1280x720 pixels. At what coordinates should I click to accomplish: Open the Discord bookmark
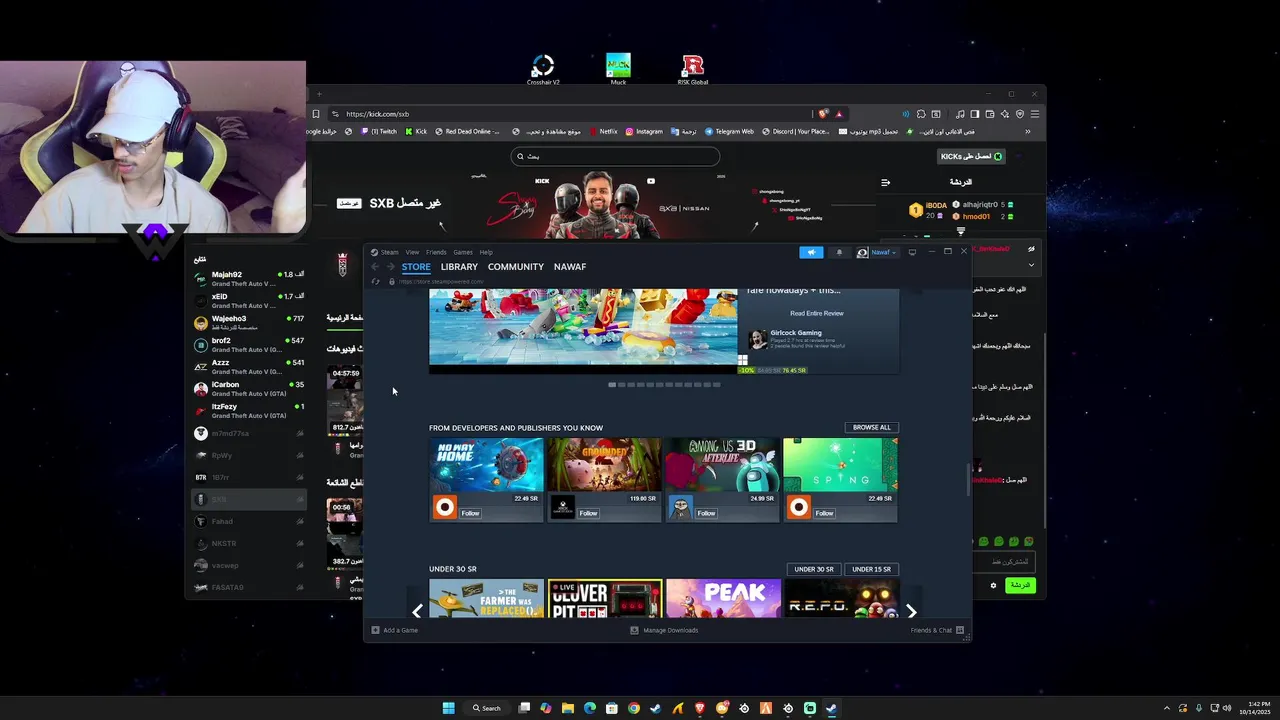pyautogui.click(x=796, y=131)
